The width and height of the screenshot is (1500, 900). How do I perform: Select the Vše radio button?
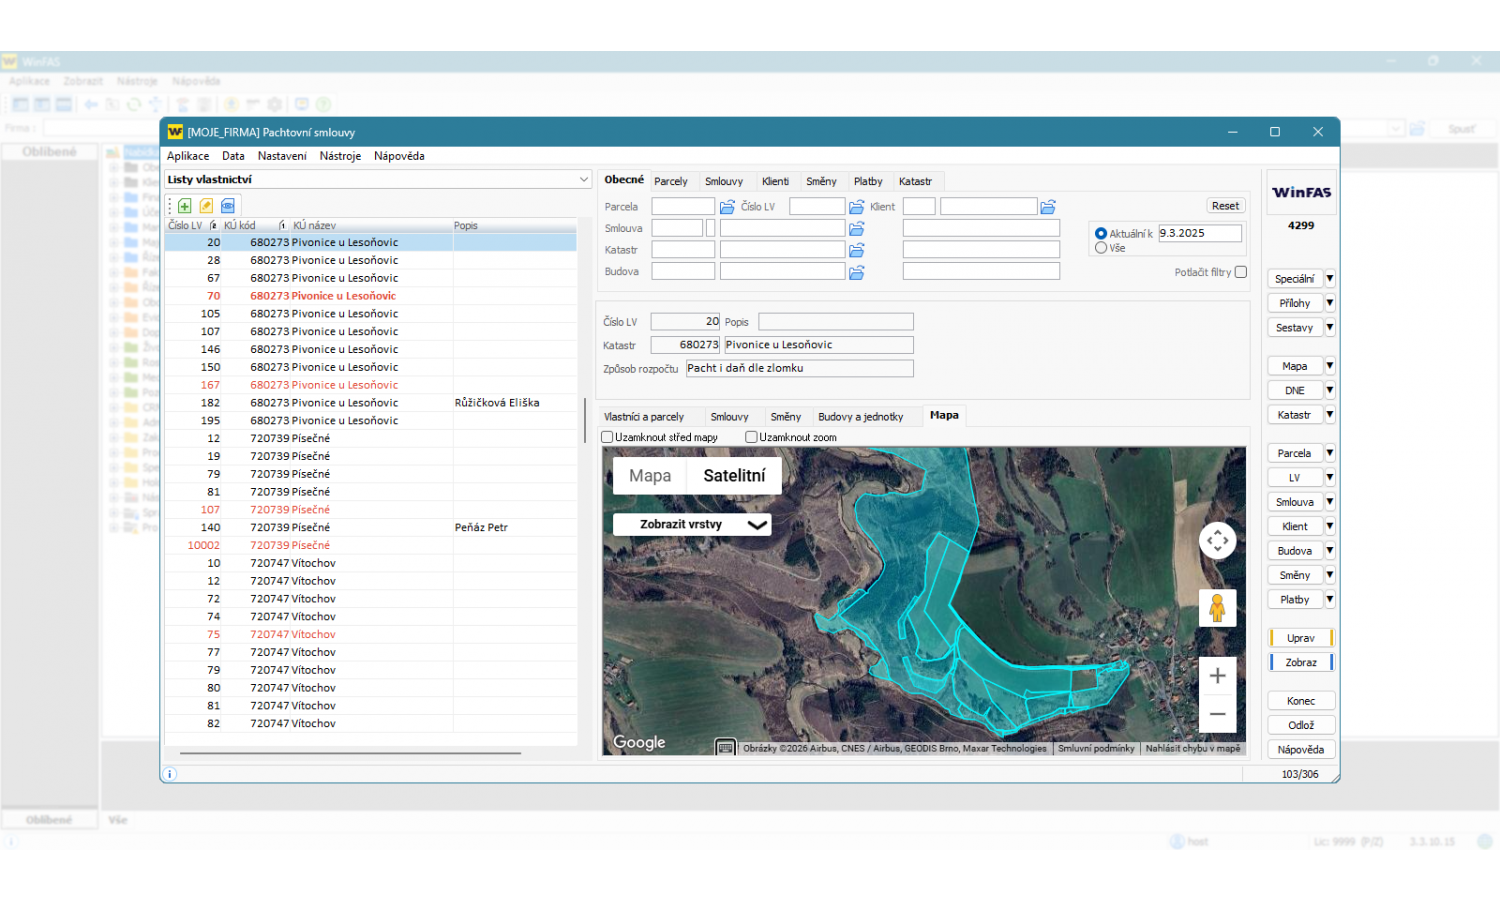point(1101,248)
